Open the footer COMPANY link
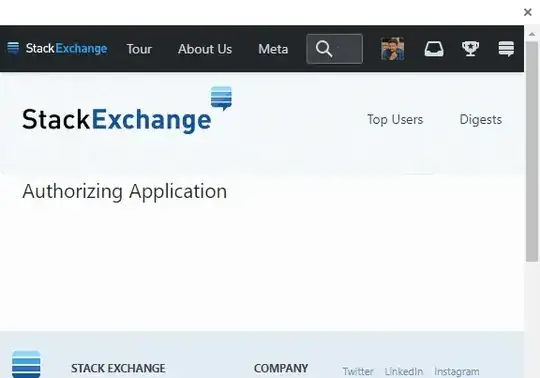This screenshot has width=540, height=378. click(x=281, y=368)
